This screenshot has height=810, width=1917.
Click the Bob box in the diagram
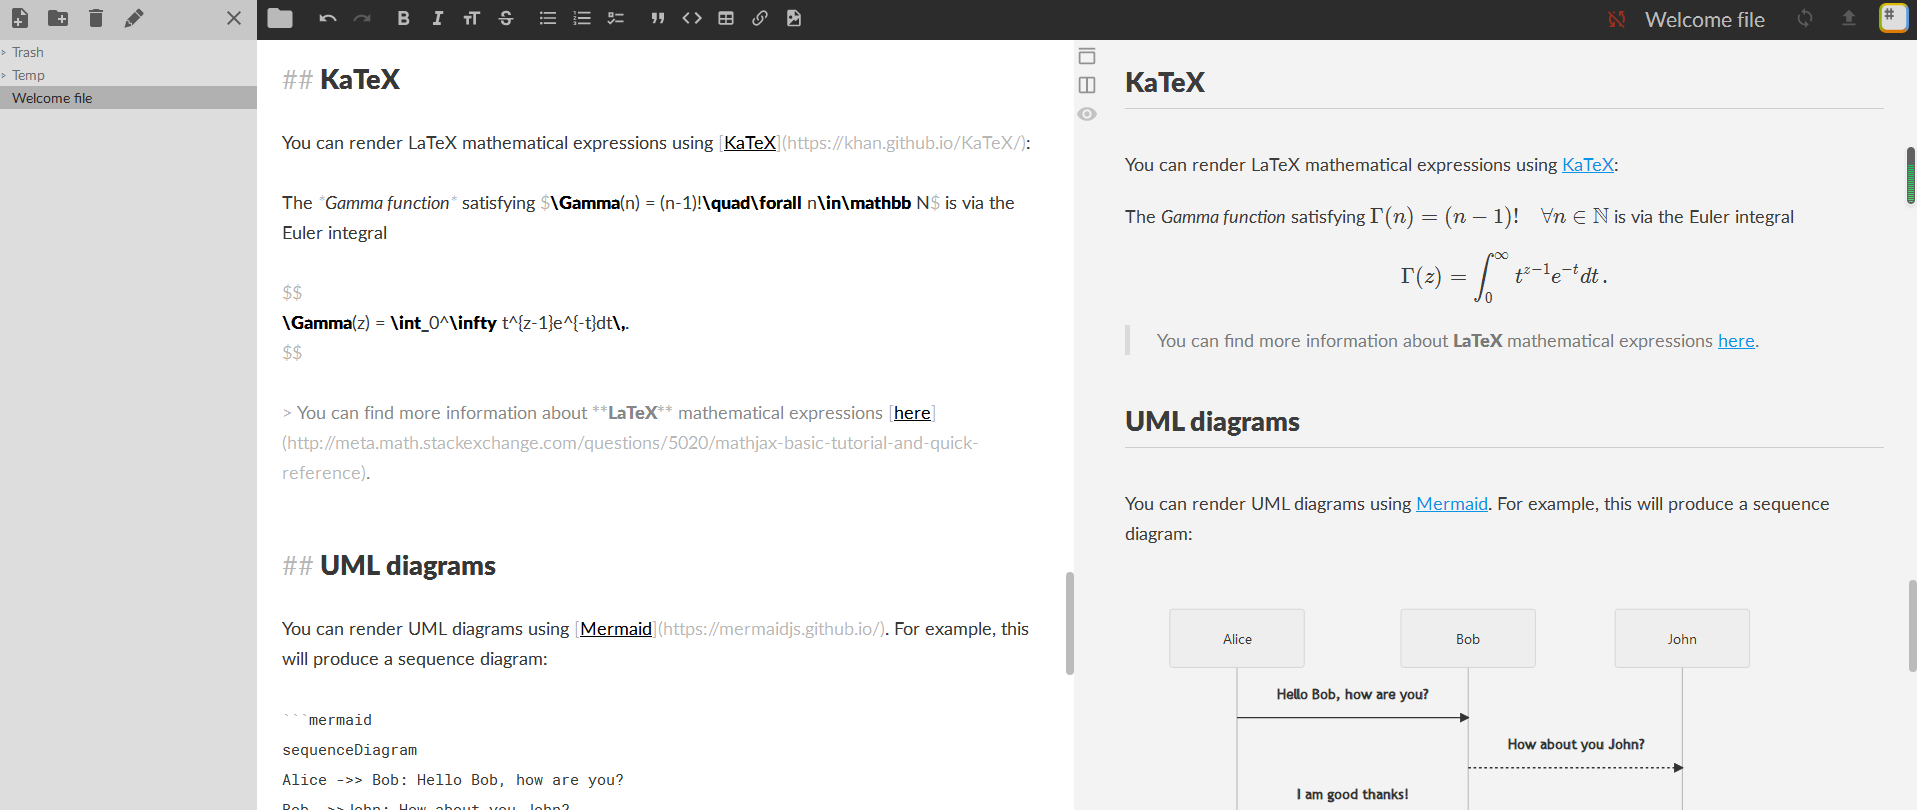[1468, 638]
